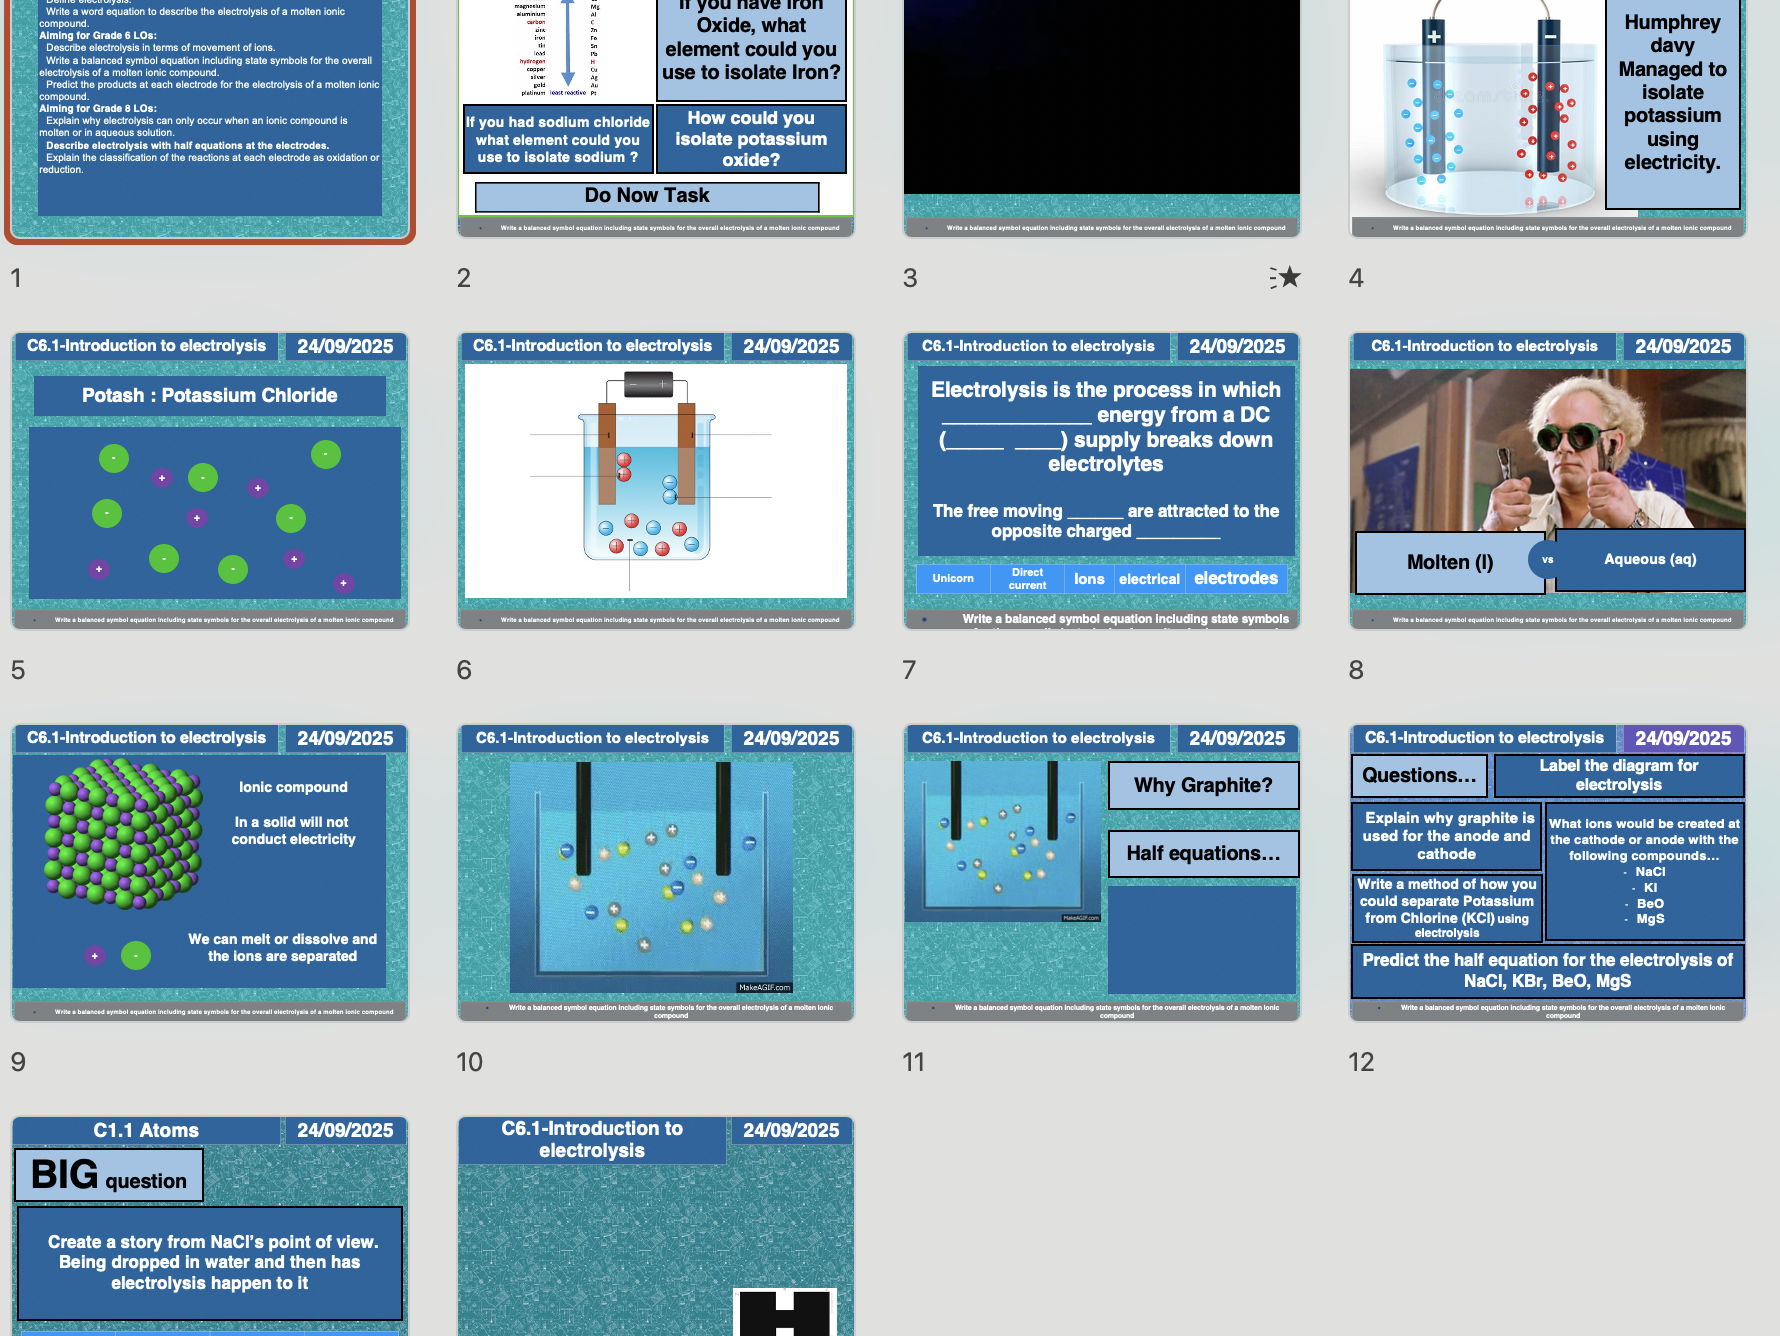Select the ionic compound lattice slide 9
Image resolution: width=1780 pixels, height=1336 pixels.
[x=210, y=870]
